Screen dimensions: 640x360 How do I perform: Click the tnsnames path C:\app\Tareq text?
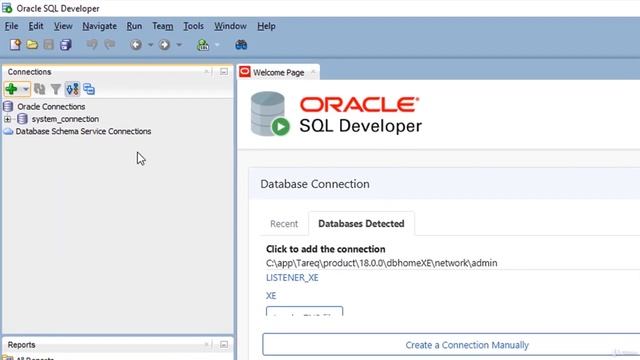click(x=382, y=263)
